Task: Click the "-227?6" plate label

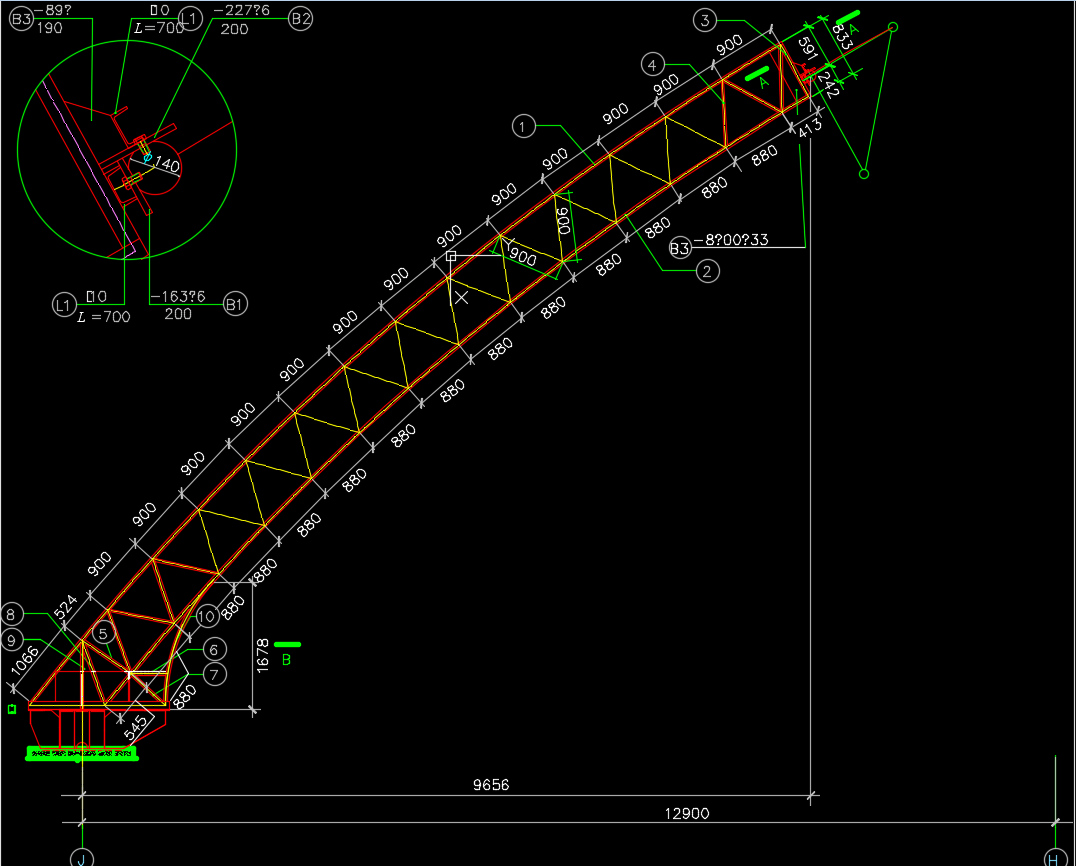Action: click(x=242, y=10)
